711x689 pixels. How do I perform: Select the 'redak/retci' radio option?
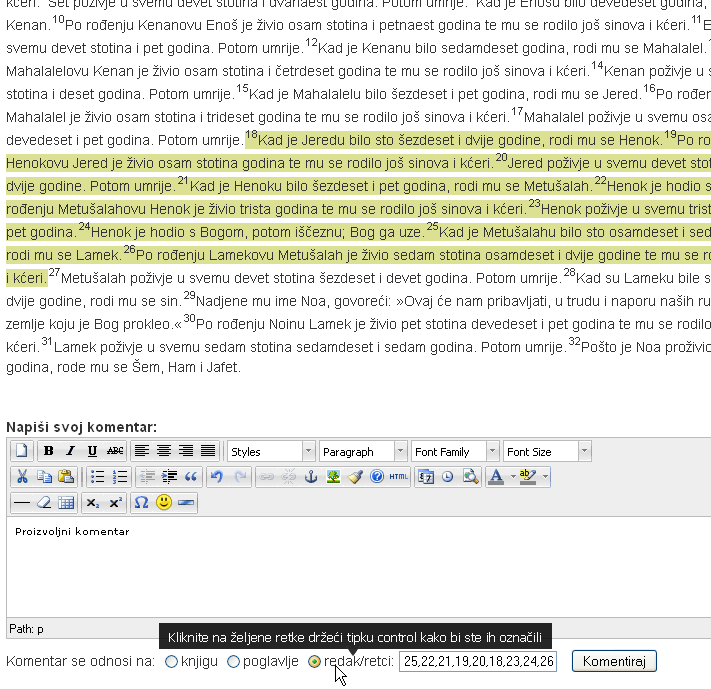[x=315, y=661]
